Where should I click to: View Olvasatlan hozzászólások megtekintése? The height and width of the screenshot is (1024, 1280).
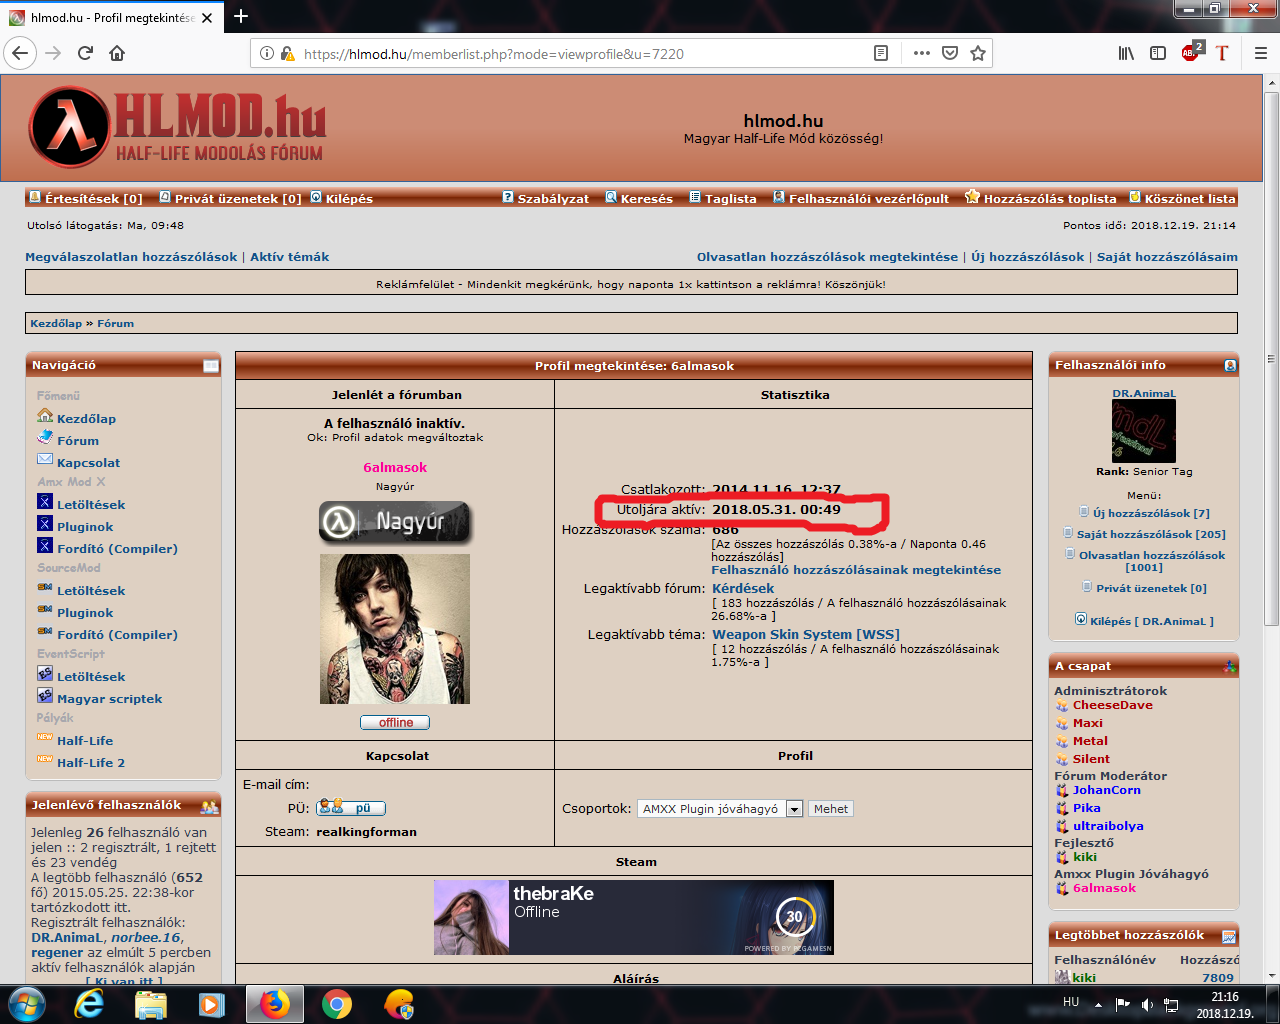point(827,257)
